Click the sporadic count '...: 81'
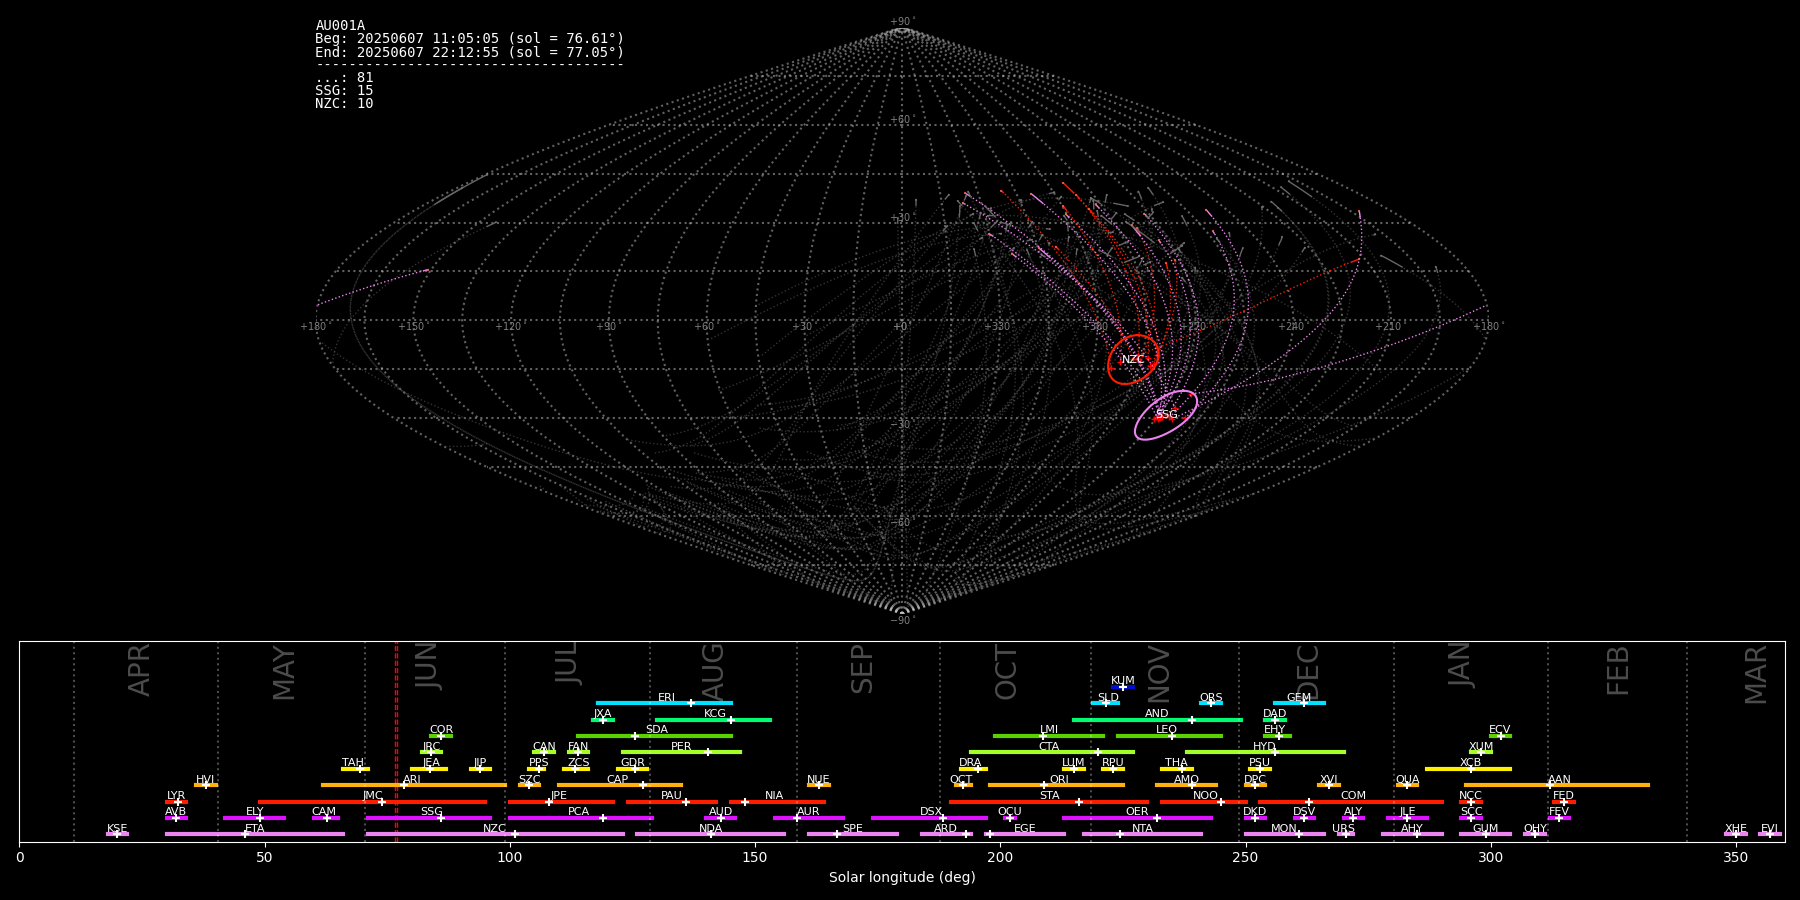 344,78
